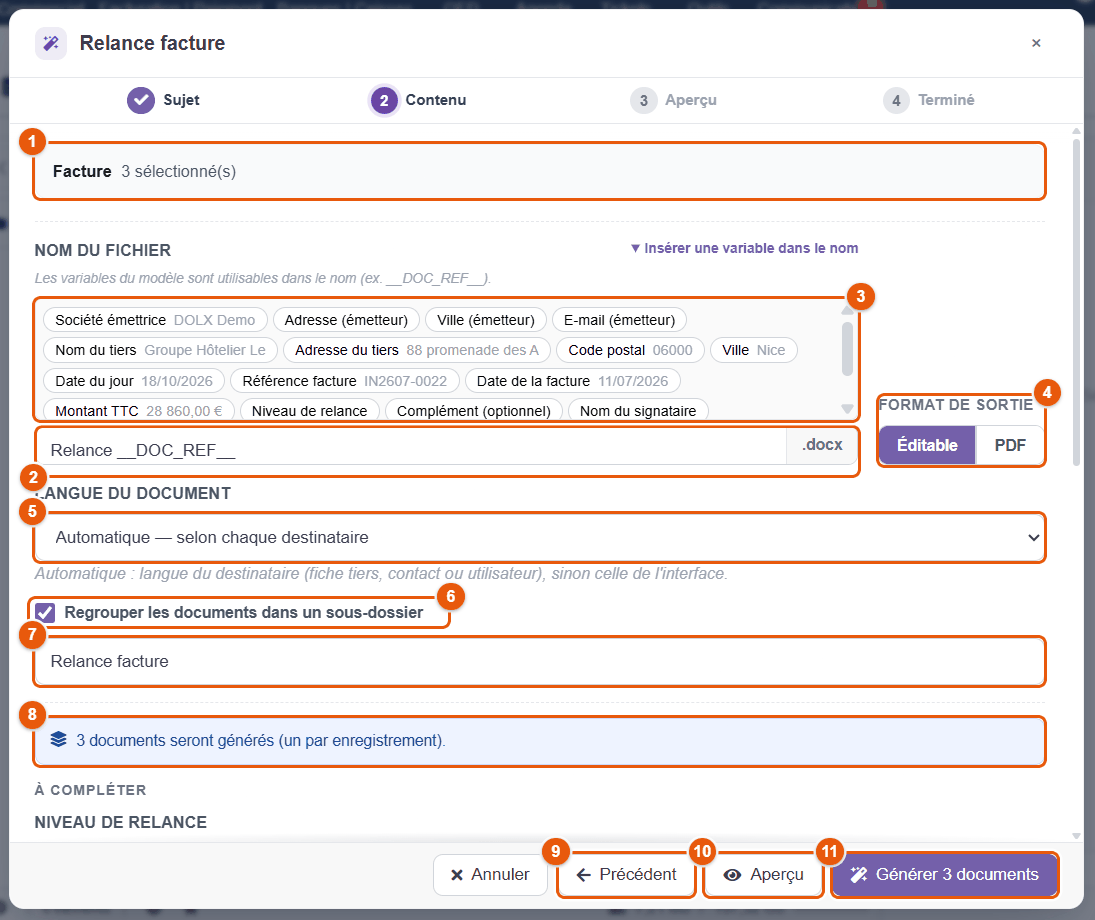The height and width of the screenshot is (920, 1095).
Task: Insert the Adresse (émetteur) variable chip
Action: [x=346, y=320]
